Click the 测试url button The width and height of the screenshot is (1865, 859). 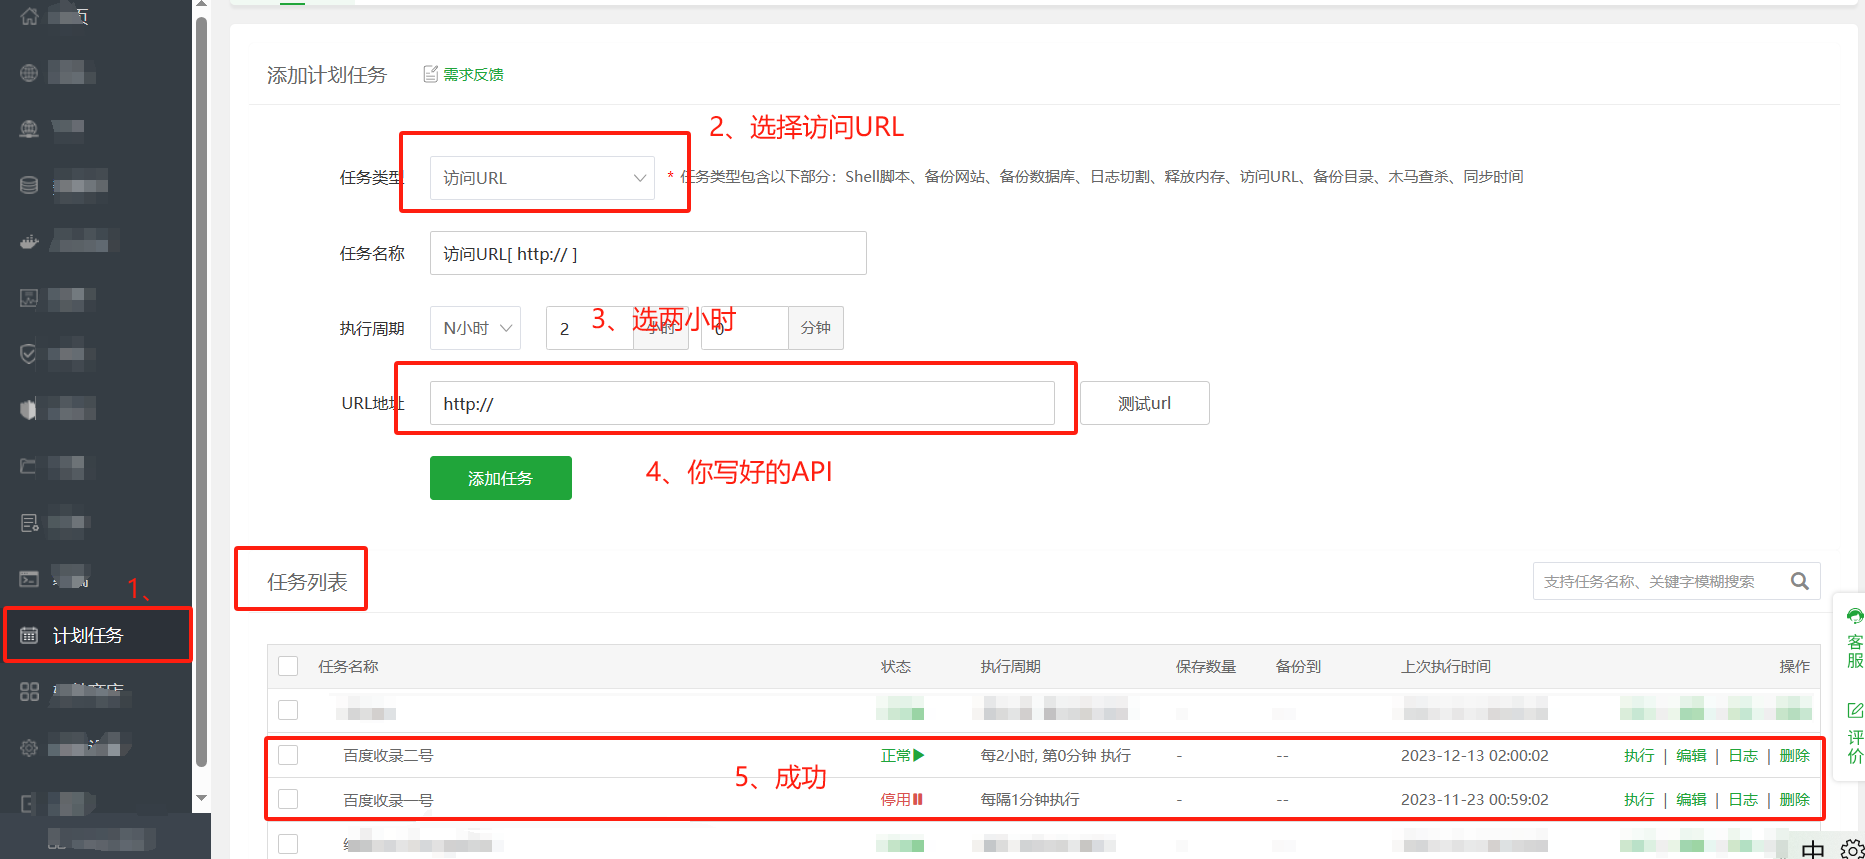pos(1144,403)
